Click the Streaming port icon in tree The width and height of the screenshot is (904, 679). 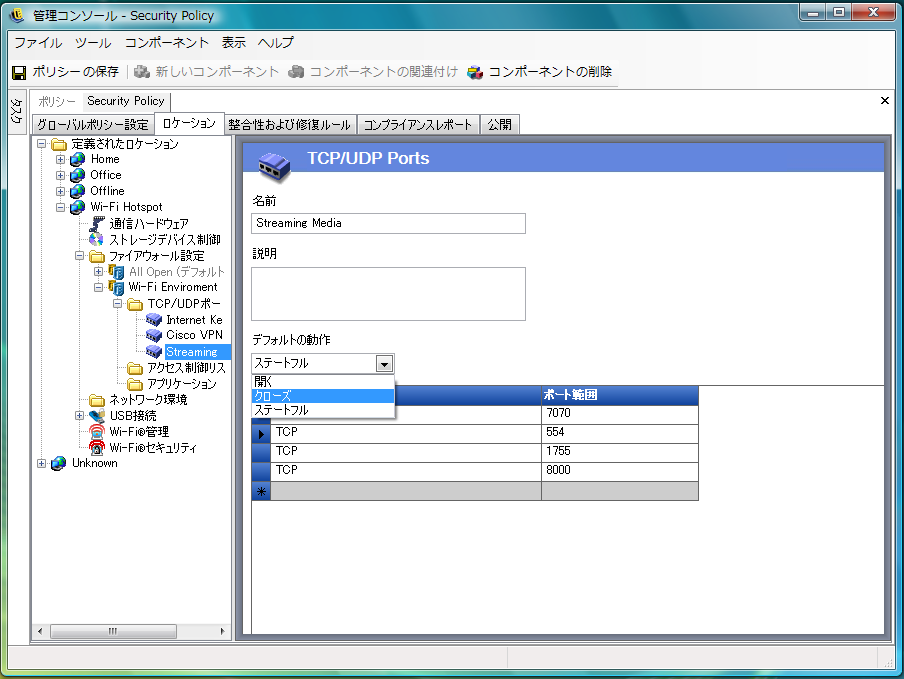pos(153,352)
